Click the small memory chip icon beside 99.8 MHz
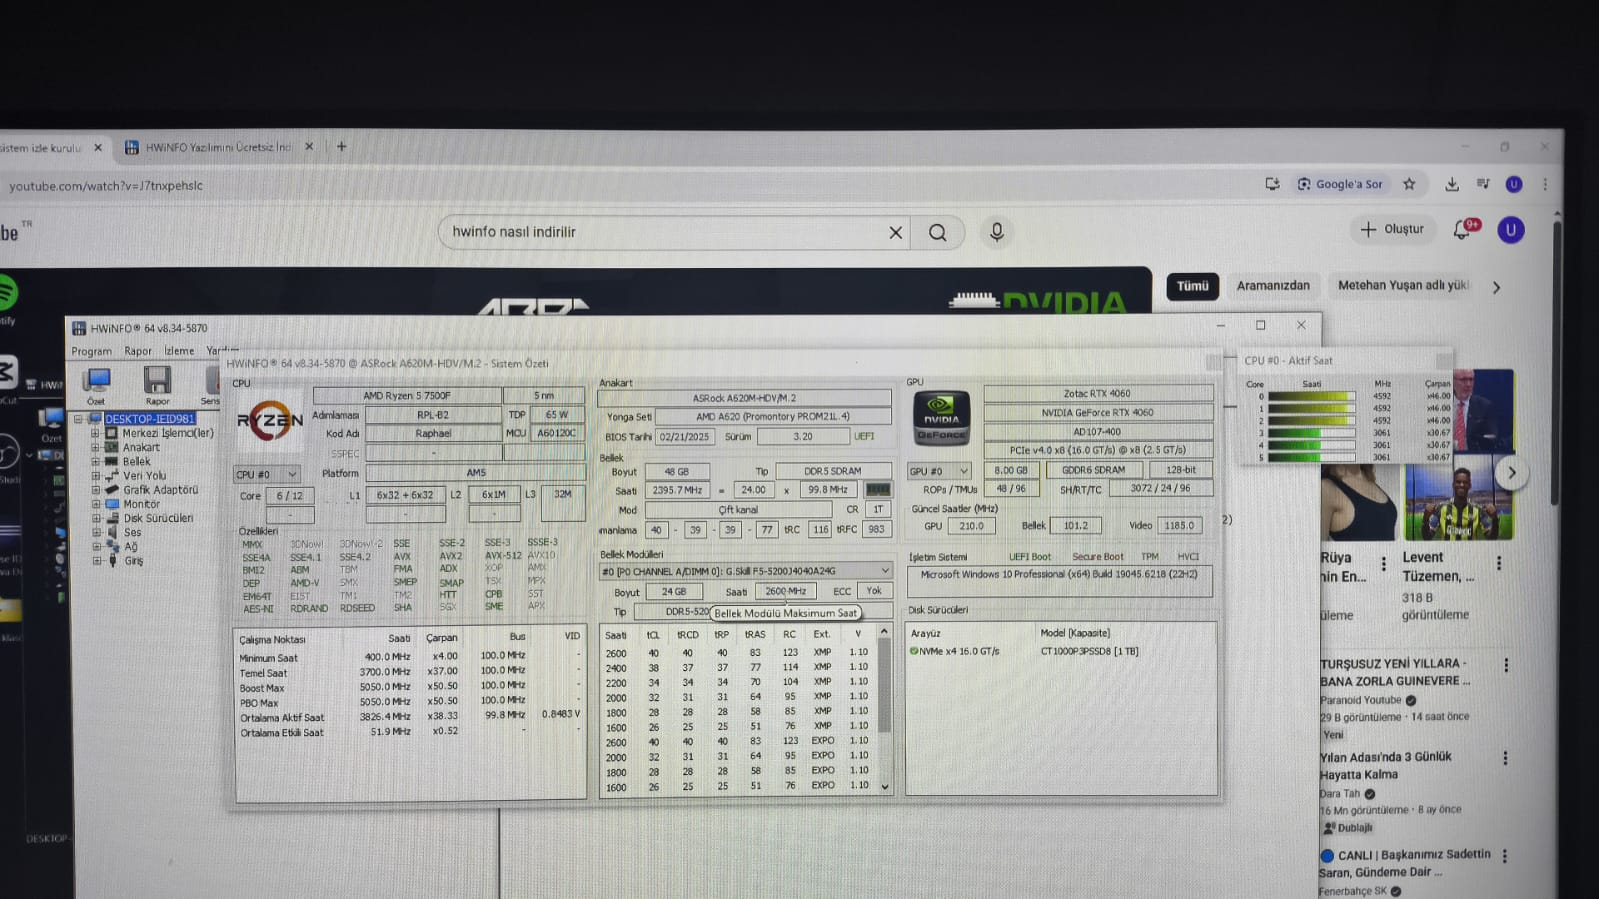The width and height of the screenshot is (1599, 899). (877, 490)
